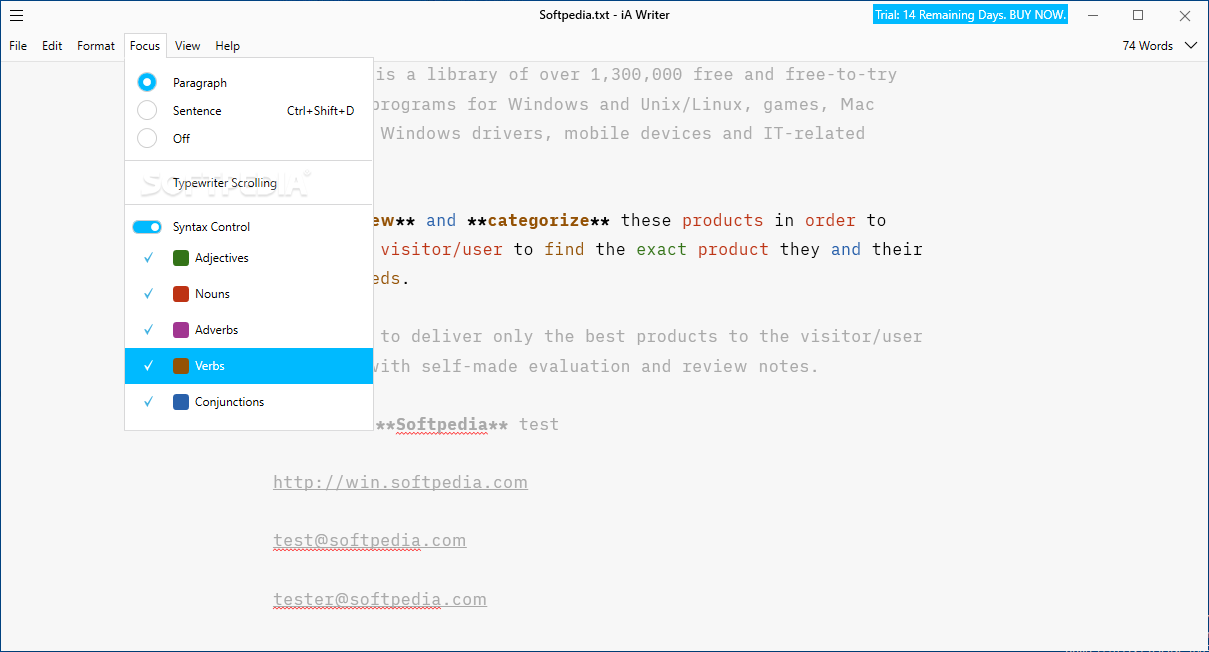Toggle the Syntax Control switch
This screenshot has width=1209, height=652.
[147, 227]
